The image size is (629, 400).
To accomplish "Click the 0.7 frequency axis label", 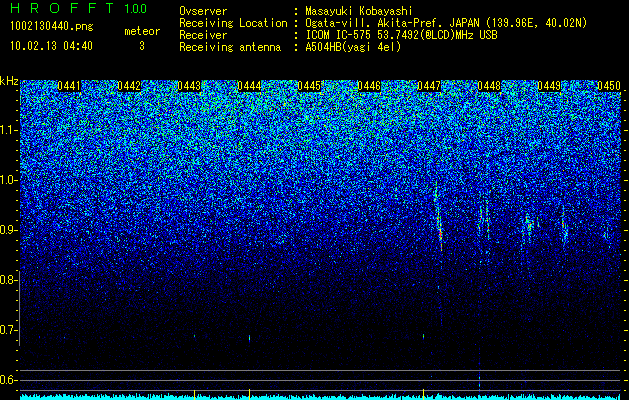I will 9,330.
